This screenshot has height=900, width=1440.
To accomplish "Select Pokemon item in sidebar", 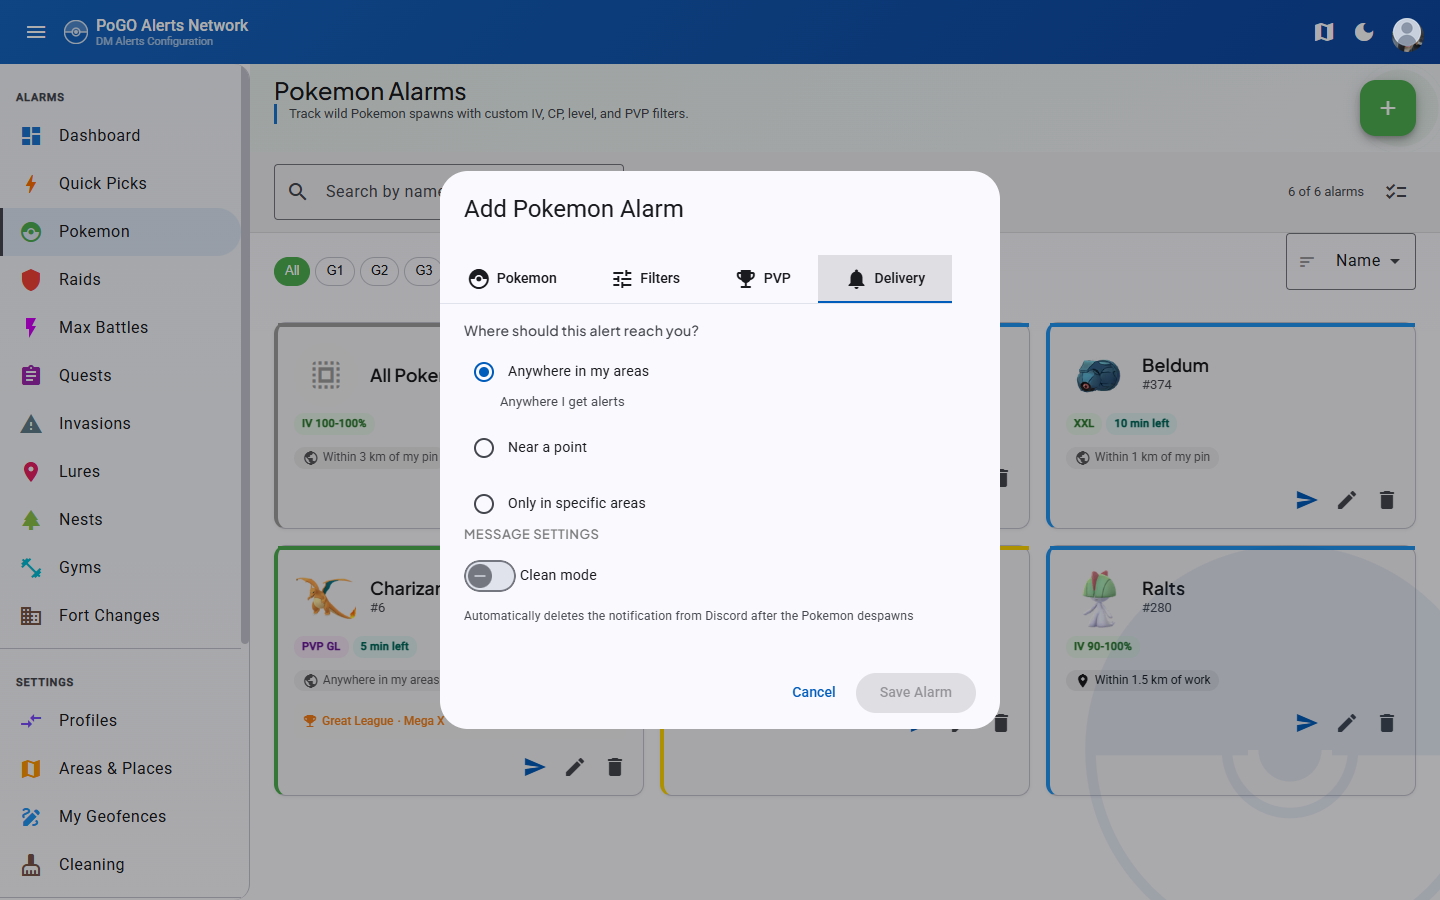I will pos(120,232).
